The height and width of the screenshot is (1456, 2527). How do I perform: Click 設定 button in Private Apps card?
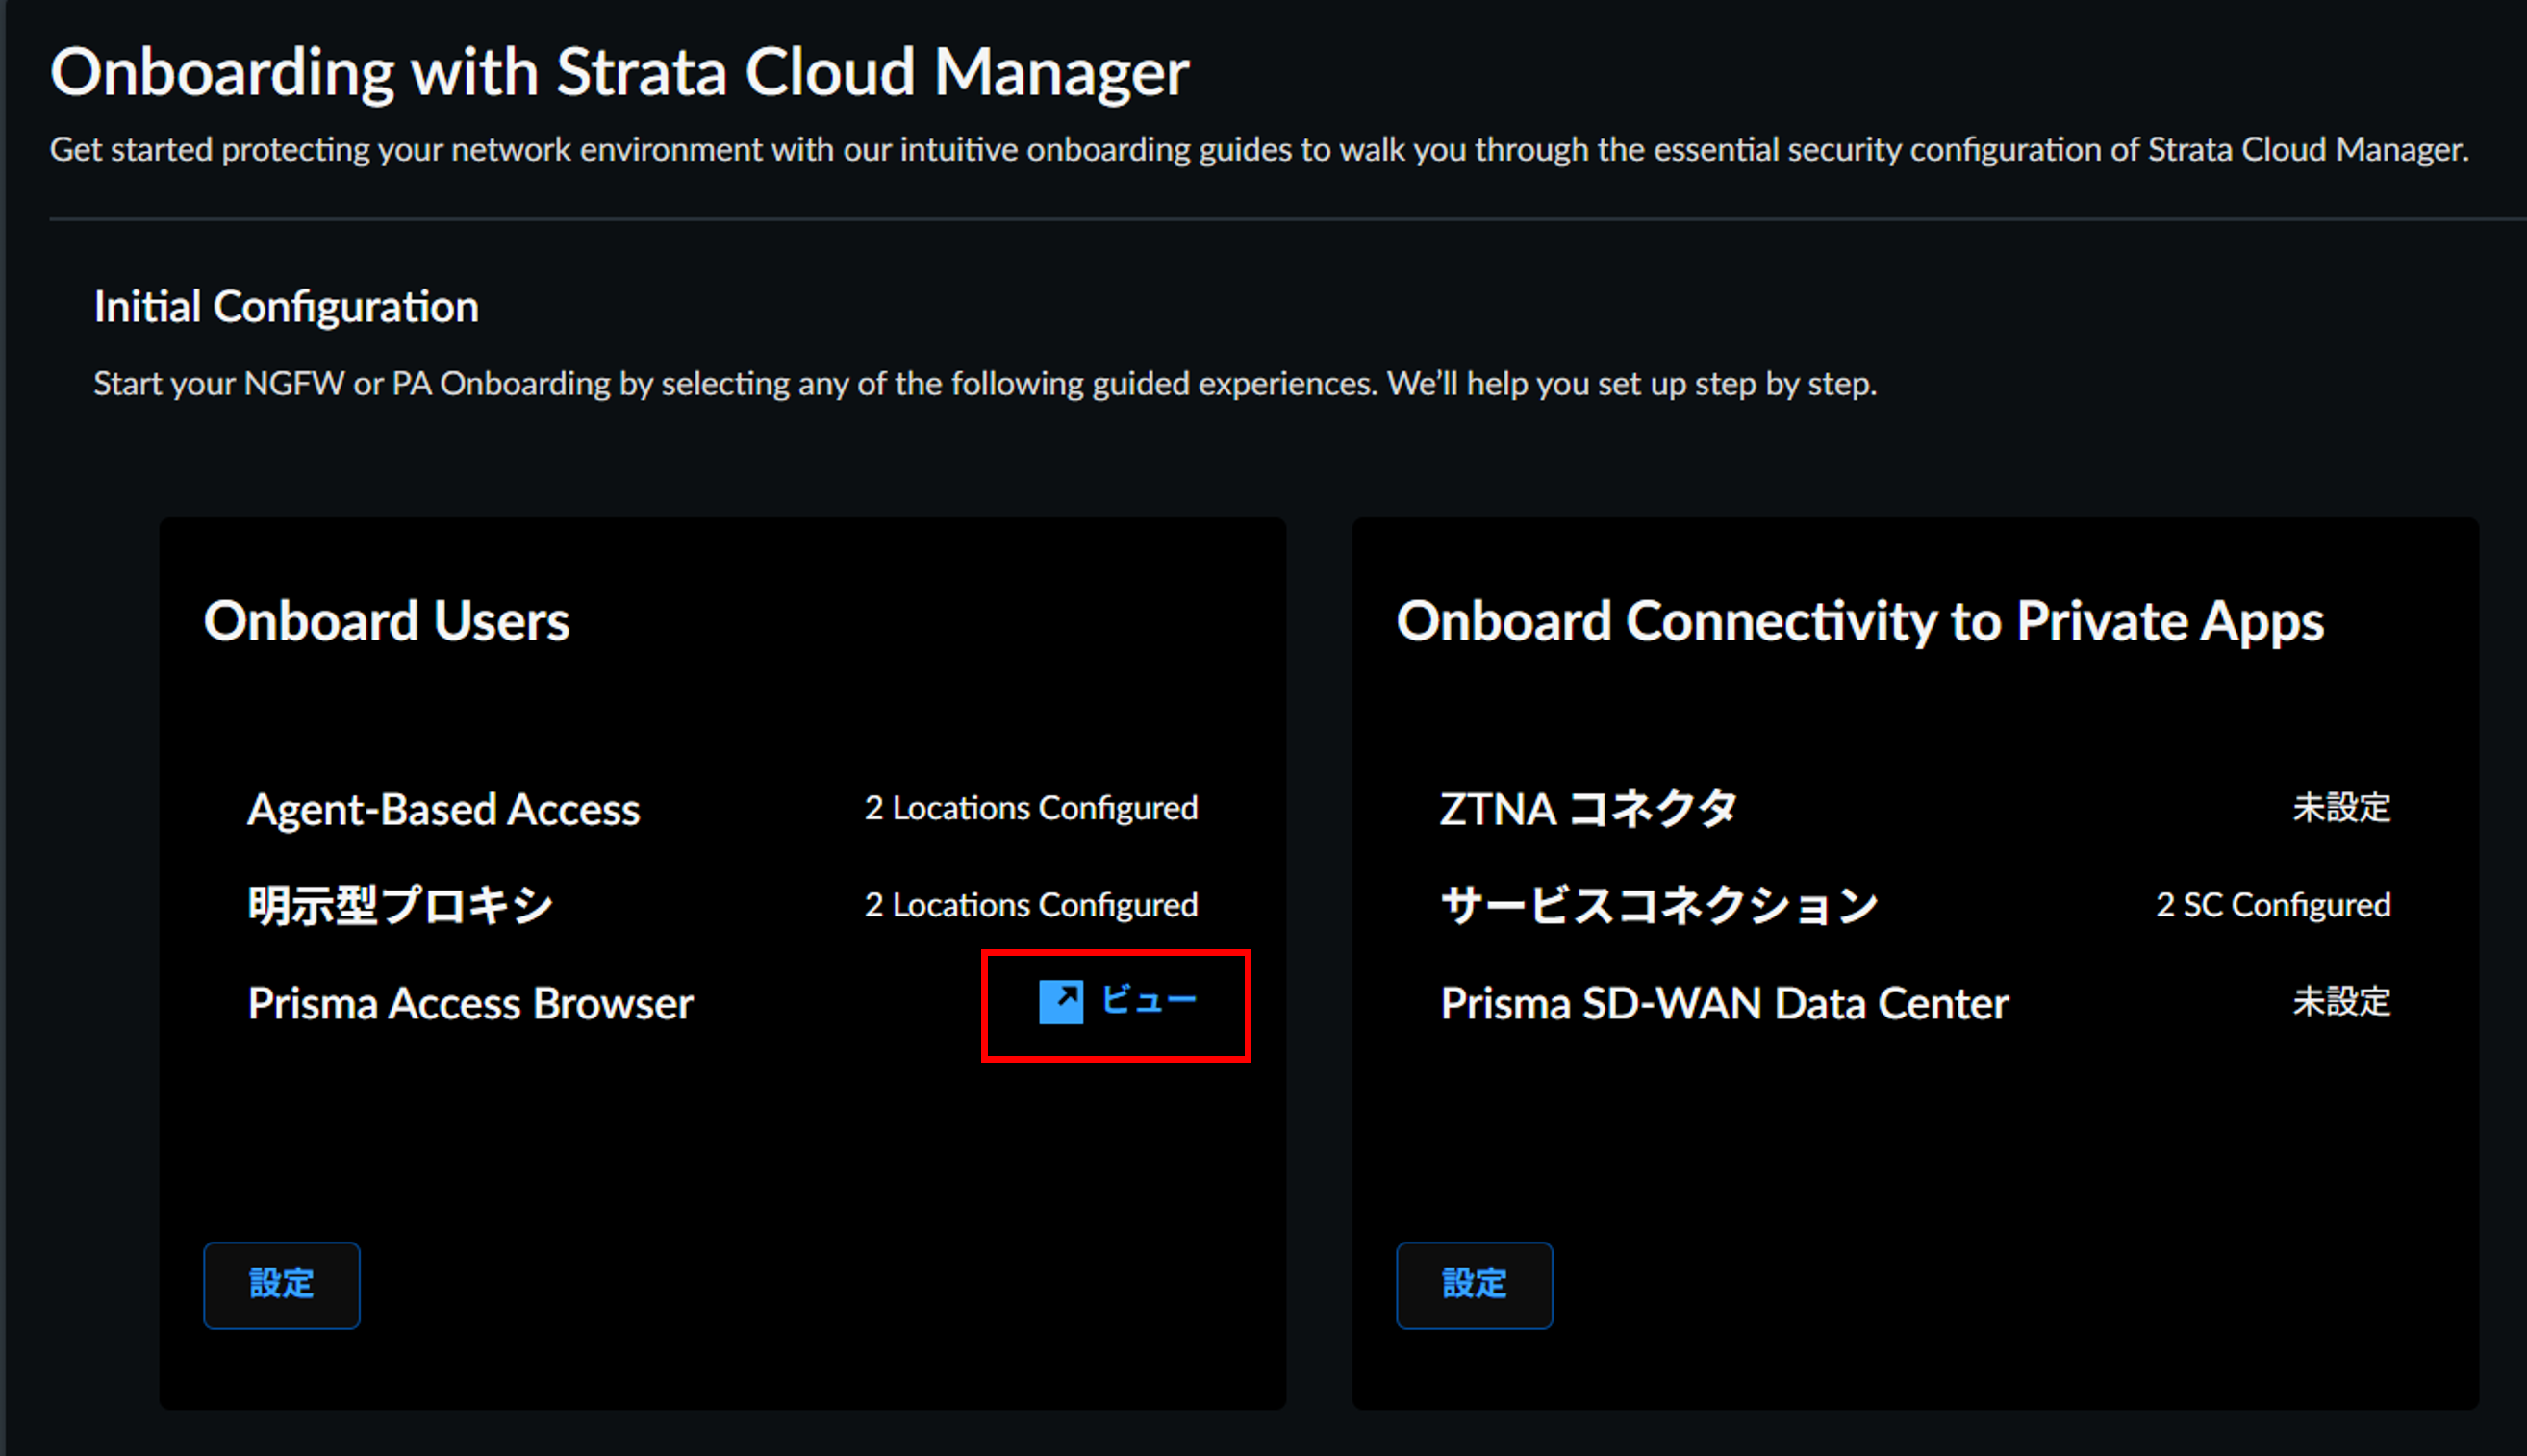click(1474, 1284)
